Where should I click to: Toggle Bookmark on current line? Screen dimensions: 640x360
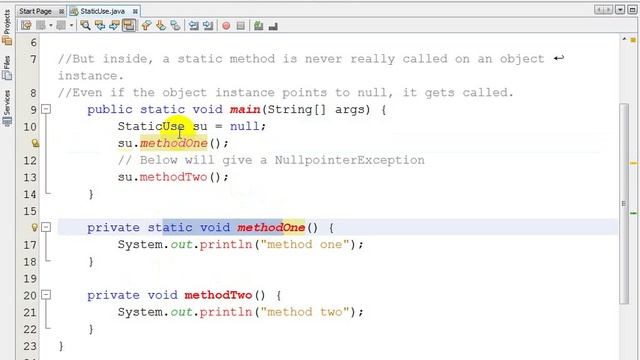176,26
